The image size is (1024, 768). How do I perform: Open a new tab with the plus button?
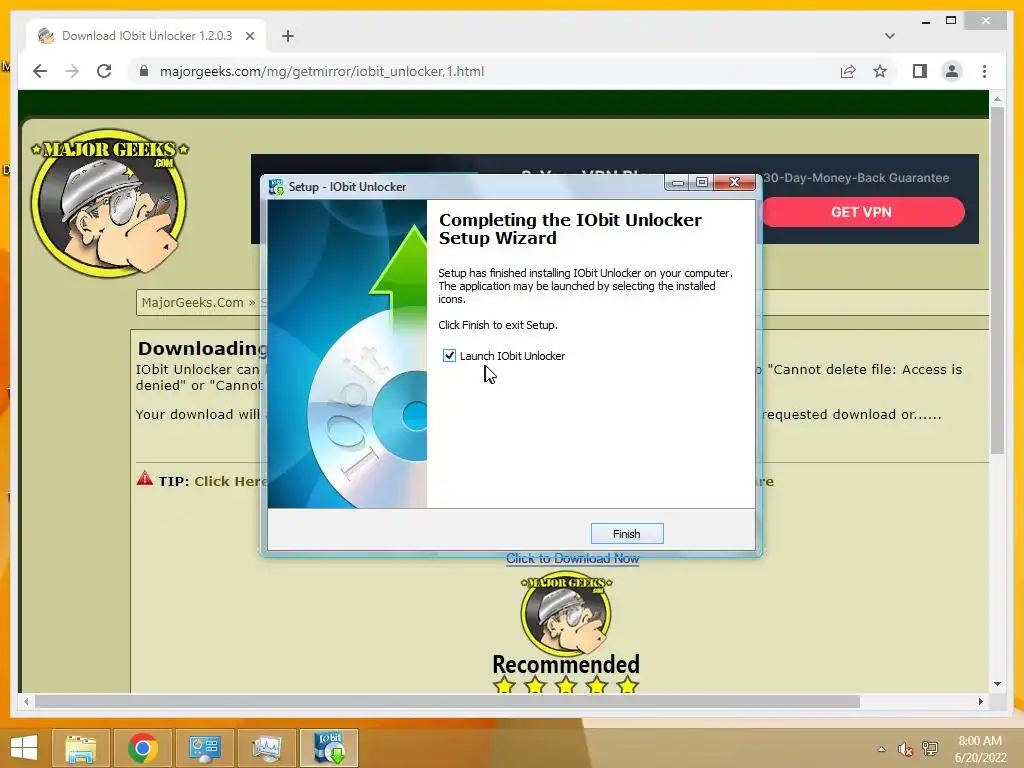tap(288, 36)
